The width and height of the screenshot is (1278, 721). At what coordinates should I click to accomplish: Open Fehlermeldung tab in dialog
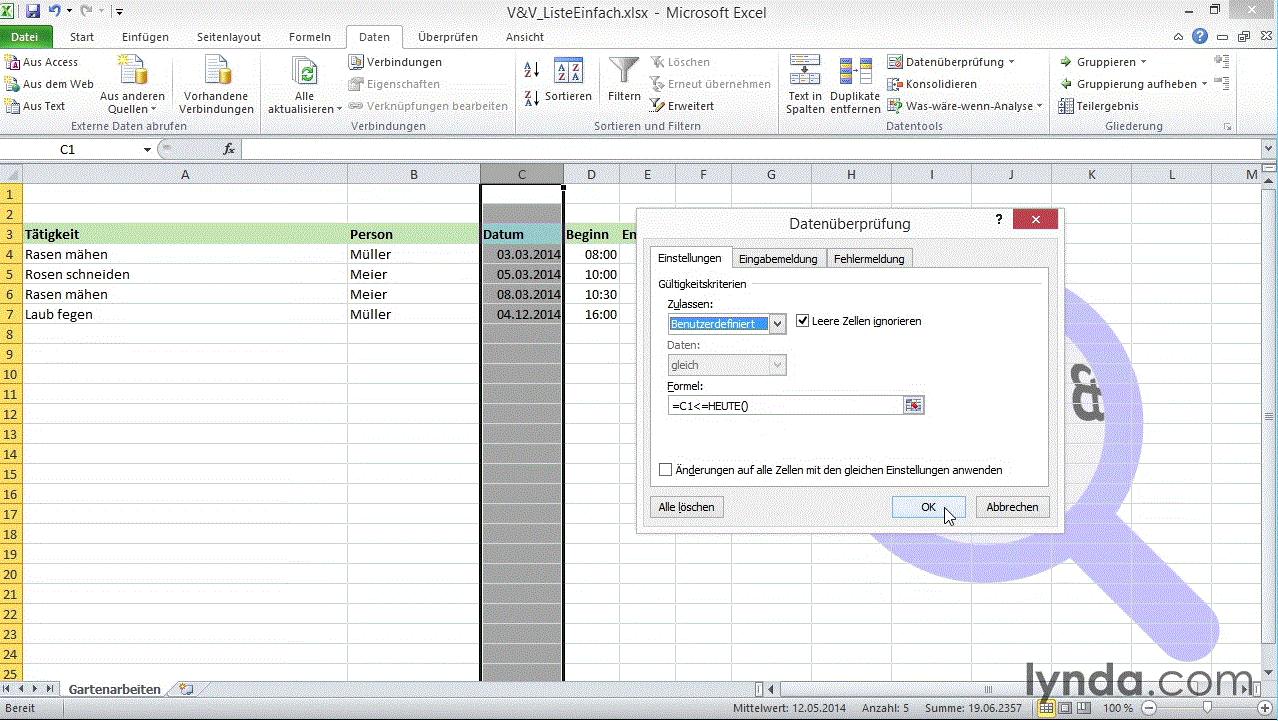(x=869, y=259)
